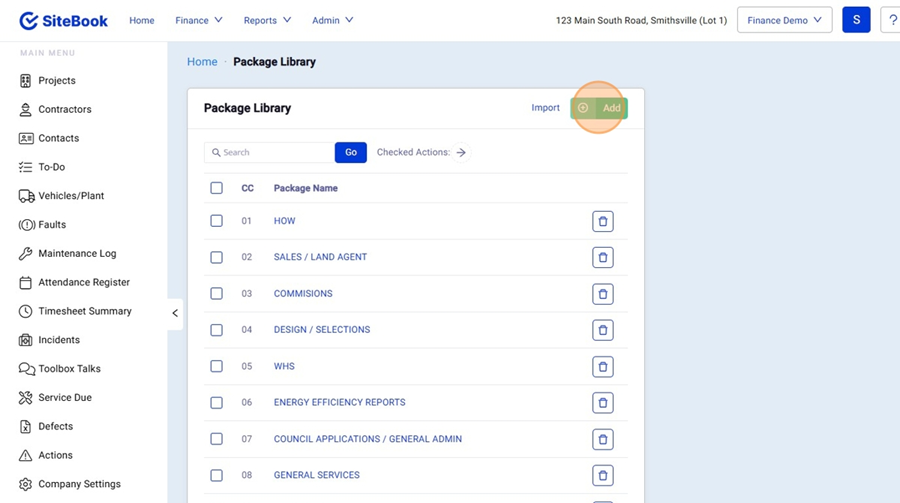
Task: Delete the HOW package via trash icon
Action: pos(602,221)
